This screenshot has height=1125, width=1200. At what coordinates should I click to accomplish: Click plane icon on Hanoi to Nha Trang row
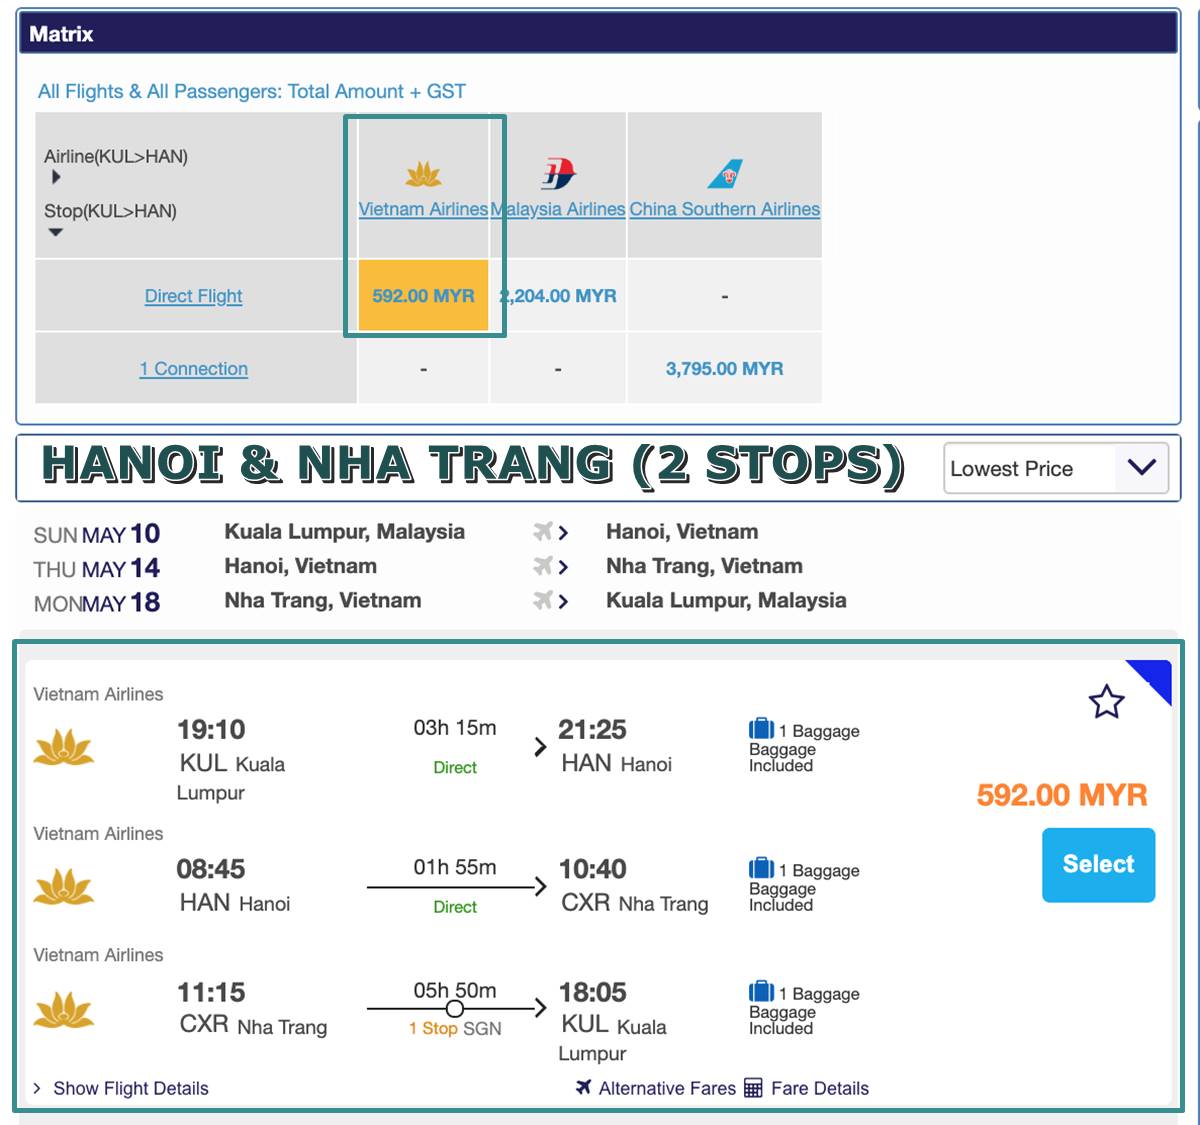(x=543, y=566)
